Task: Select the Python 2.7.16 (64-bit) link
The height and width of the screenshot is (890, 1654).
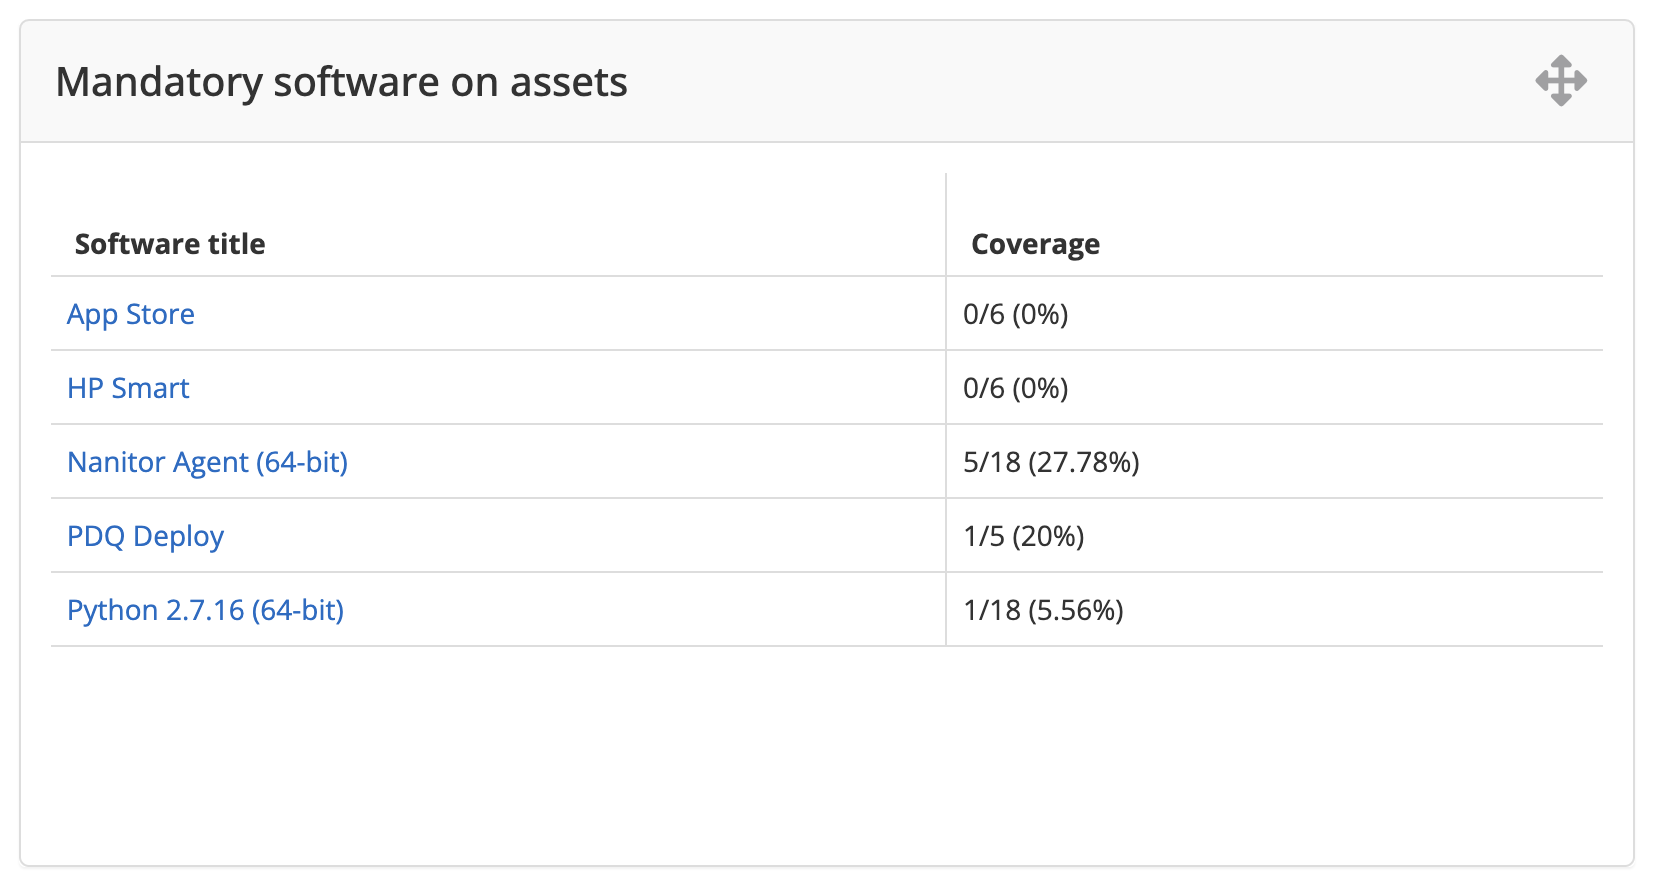Action: [205, 610]
